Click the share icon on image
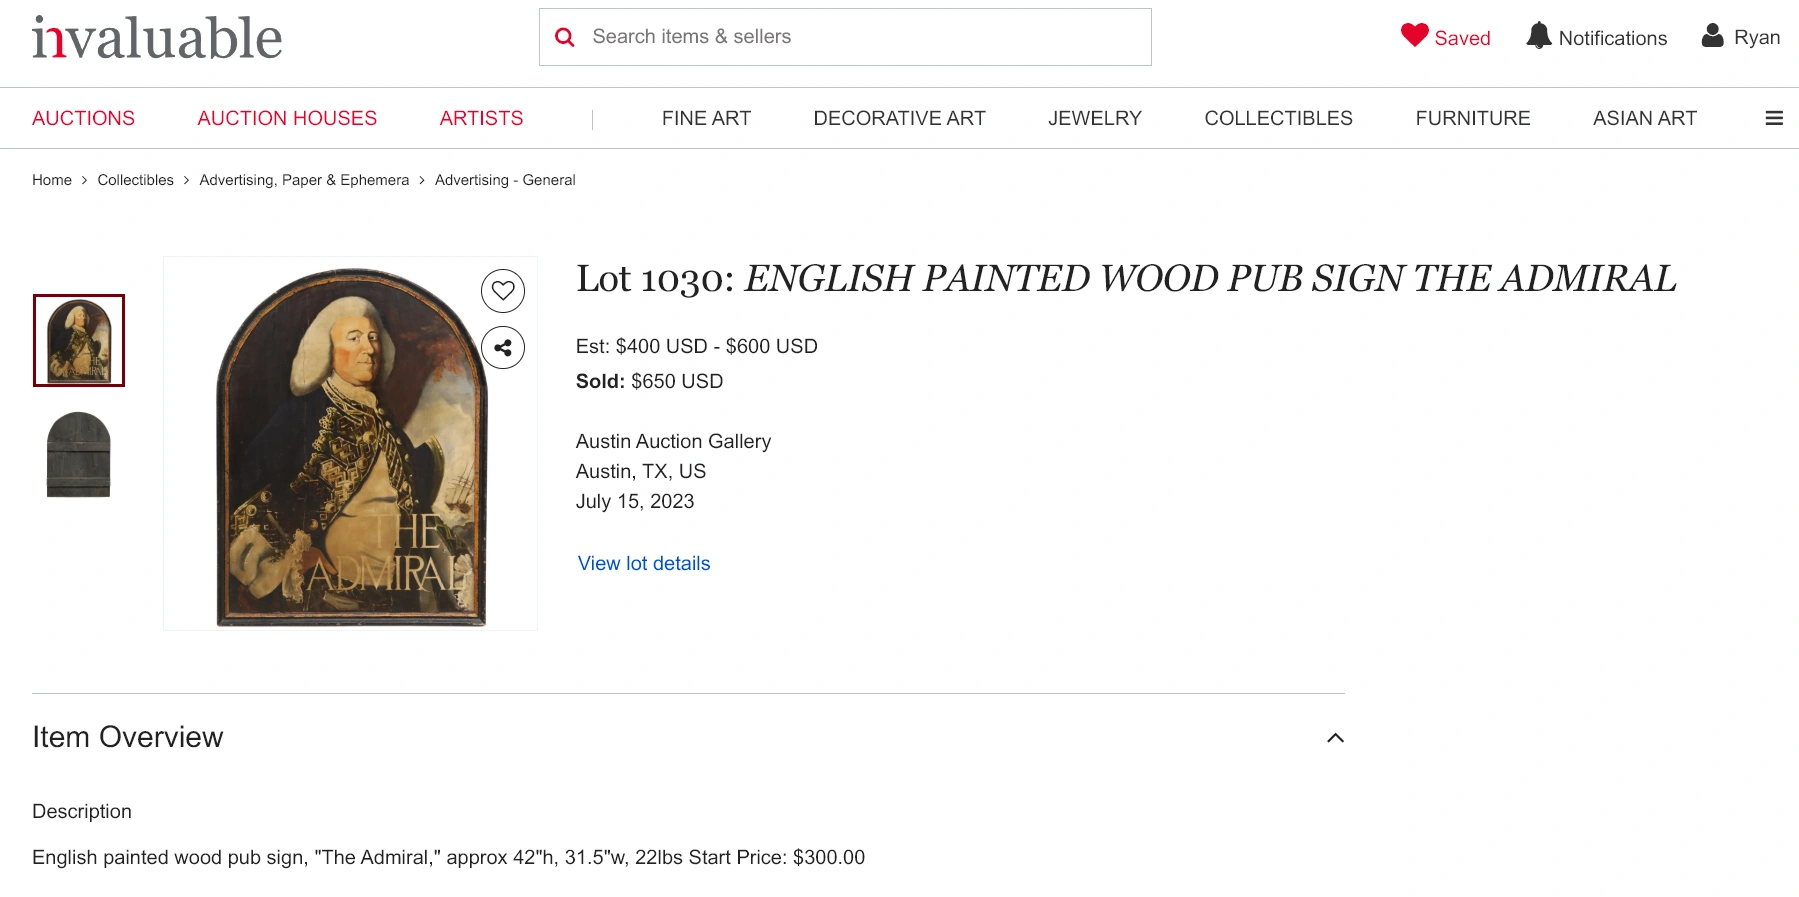The image size is (1799, 897). point(503,348)
